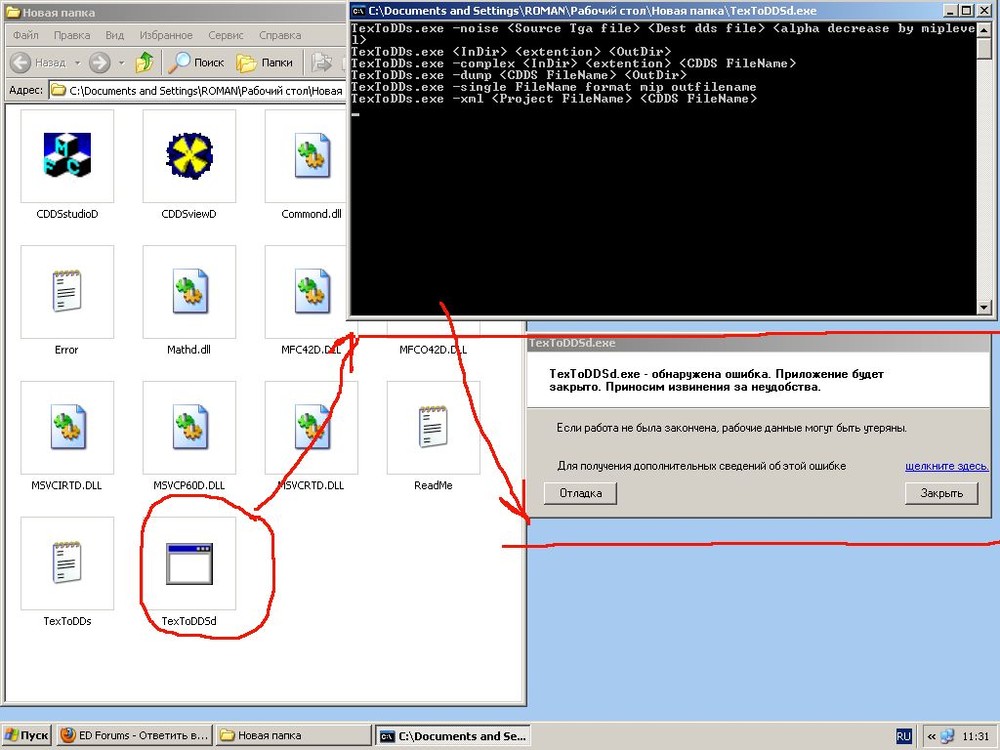This screenshot has height=750, width=1000.
Task: Click the Назад back arrow icon
Action: (x=20, y=62)
